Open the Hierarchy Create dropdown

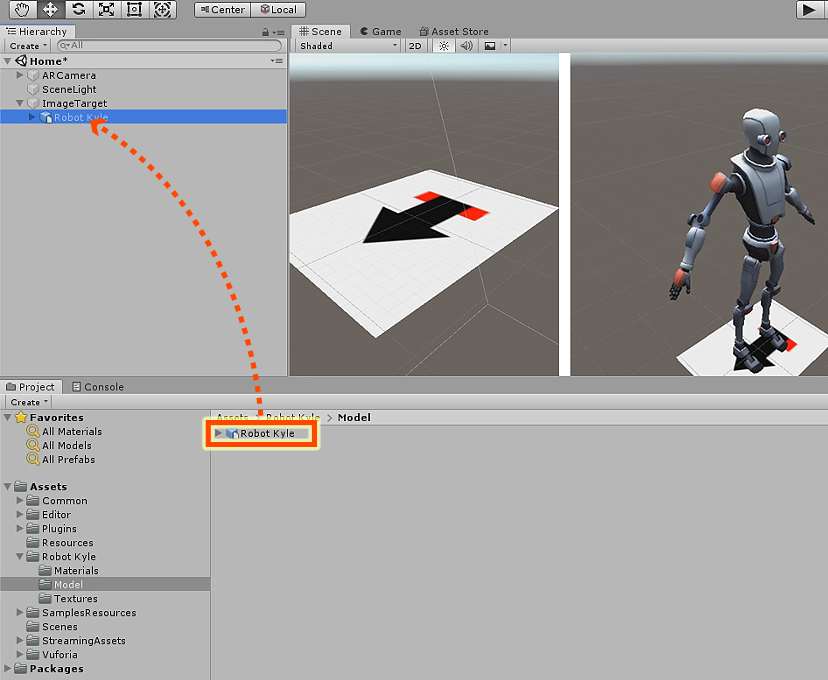[28, 46]
